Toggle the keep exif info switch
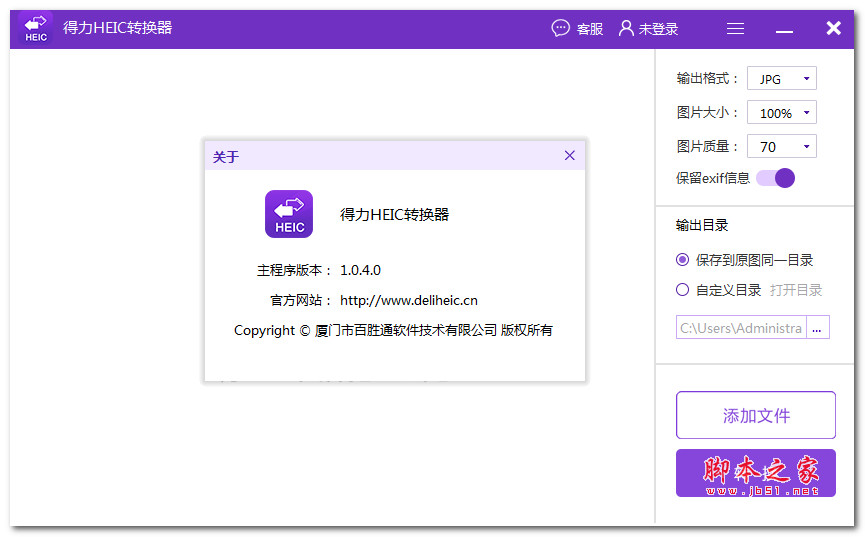This screenshot has height=537, width=865. pos(776,178)
